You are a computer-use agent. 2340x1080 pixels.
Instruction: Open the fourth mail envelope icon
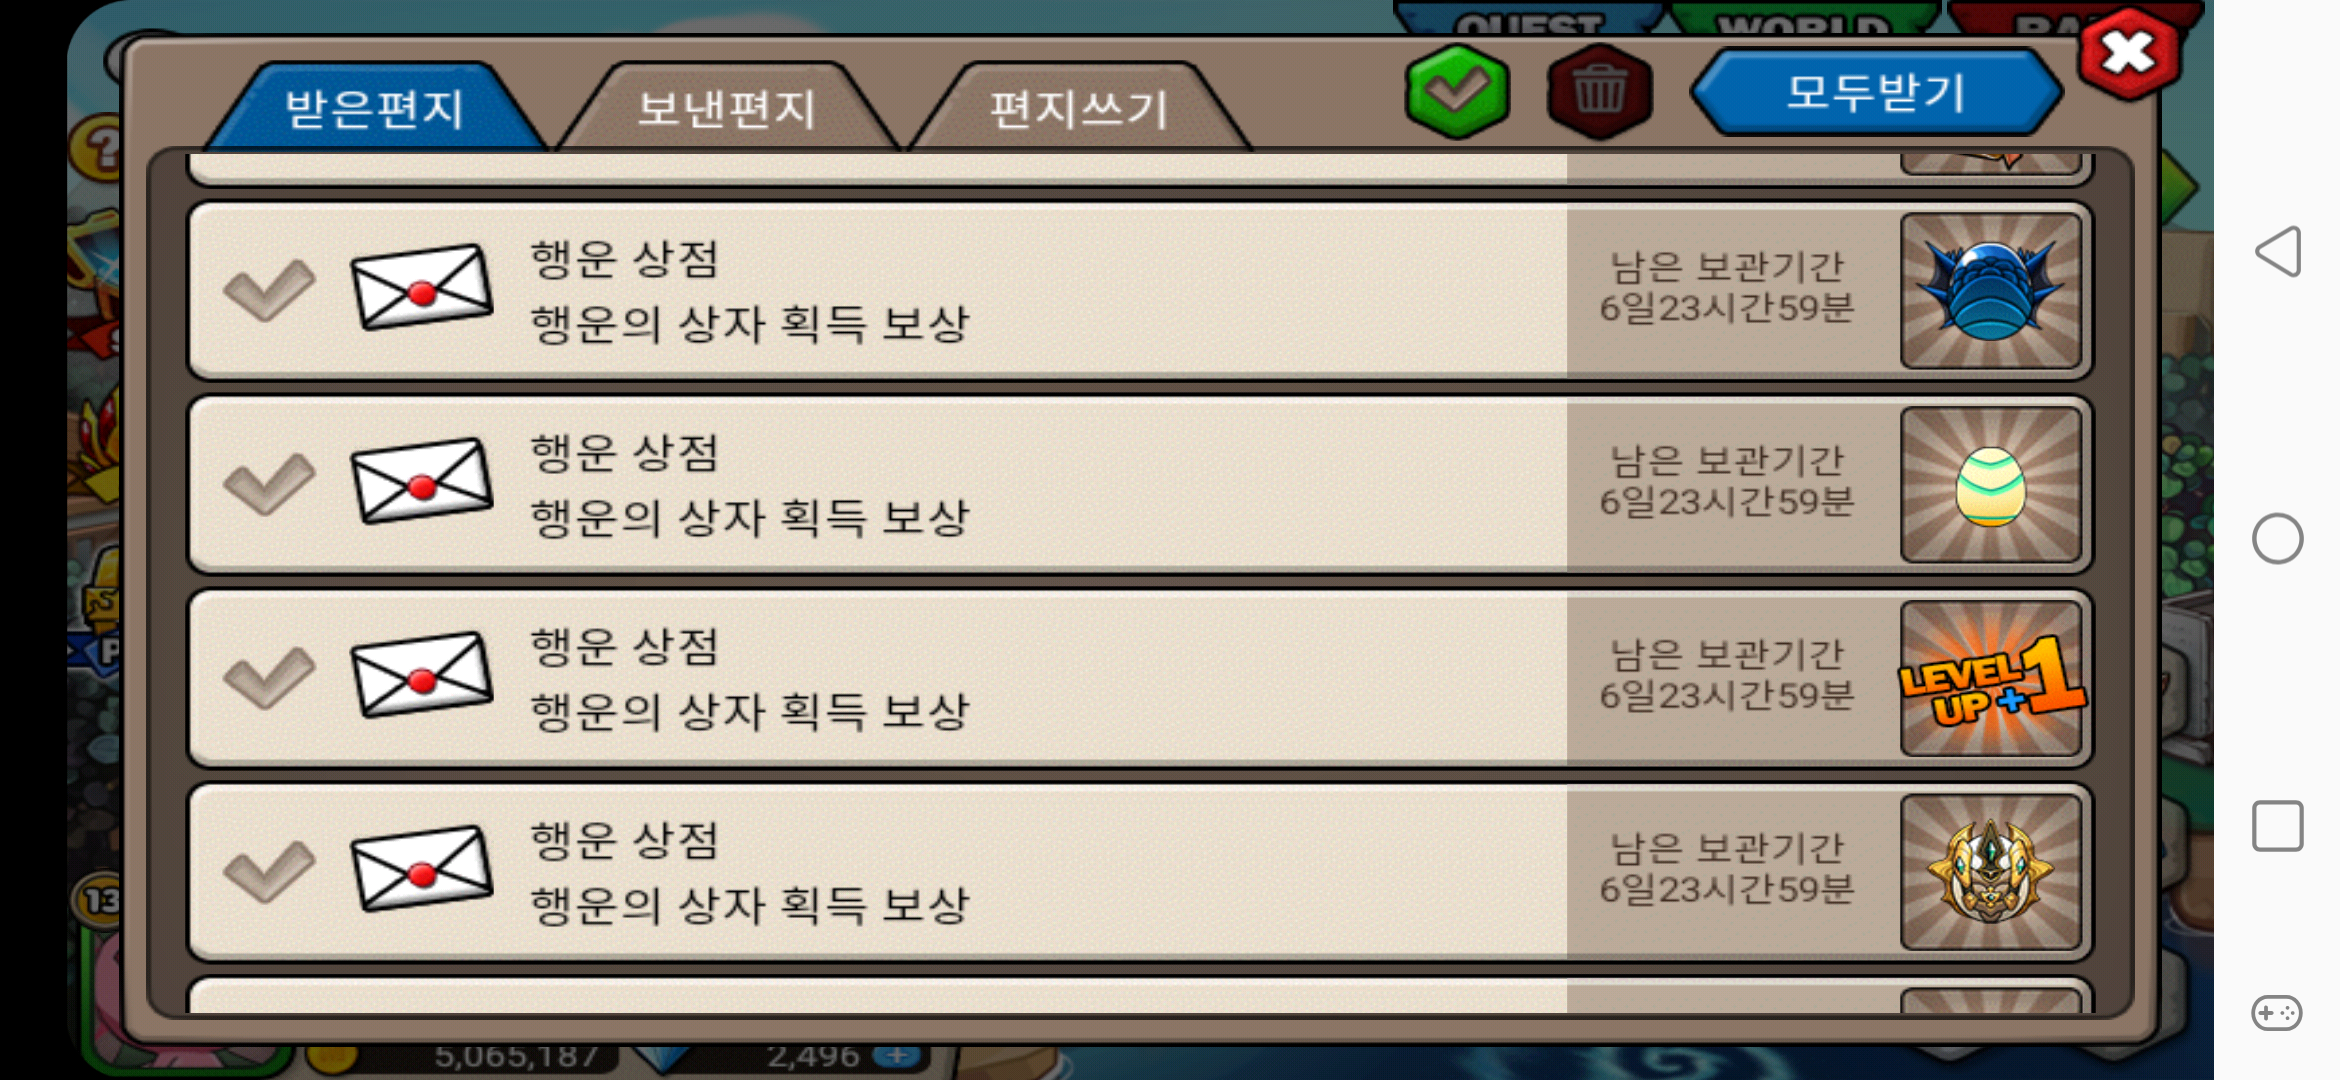pyautogui.click(x=421, y=869)
